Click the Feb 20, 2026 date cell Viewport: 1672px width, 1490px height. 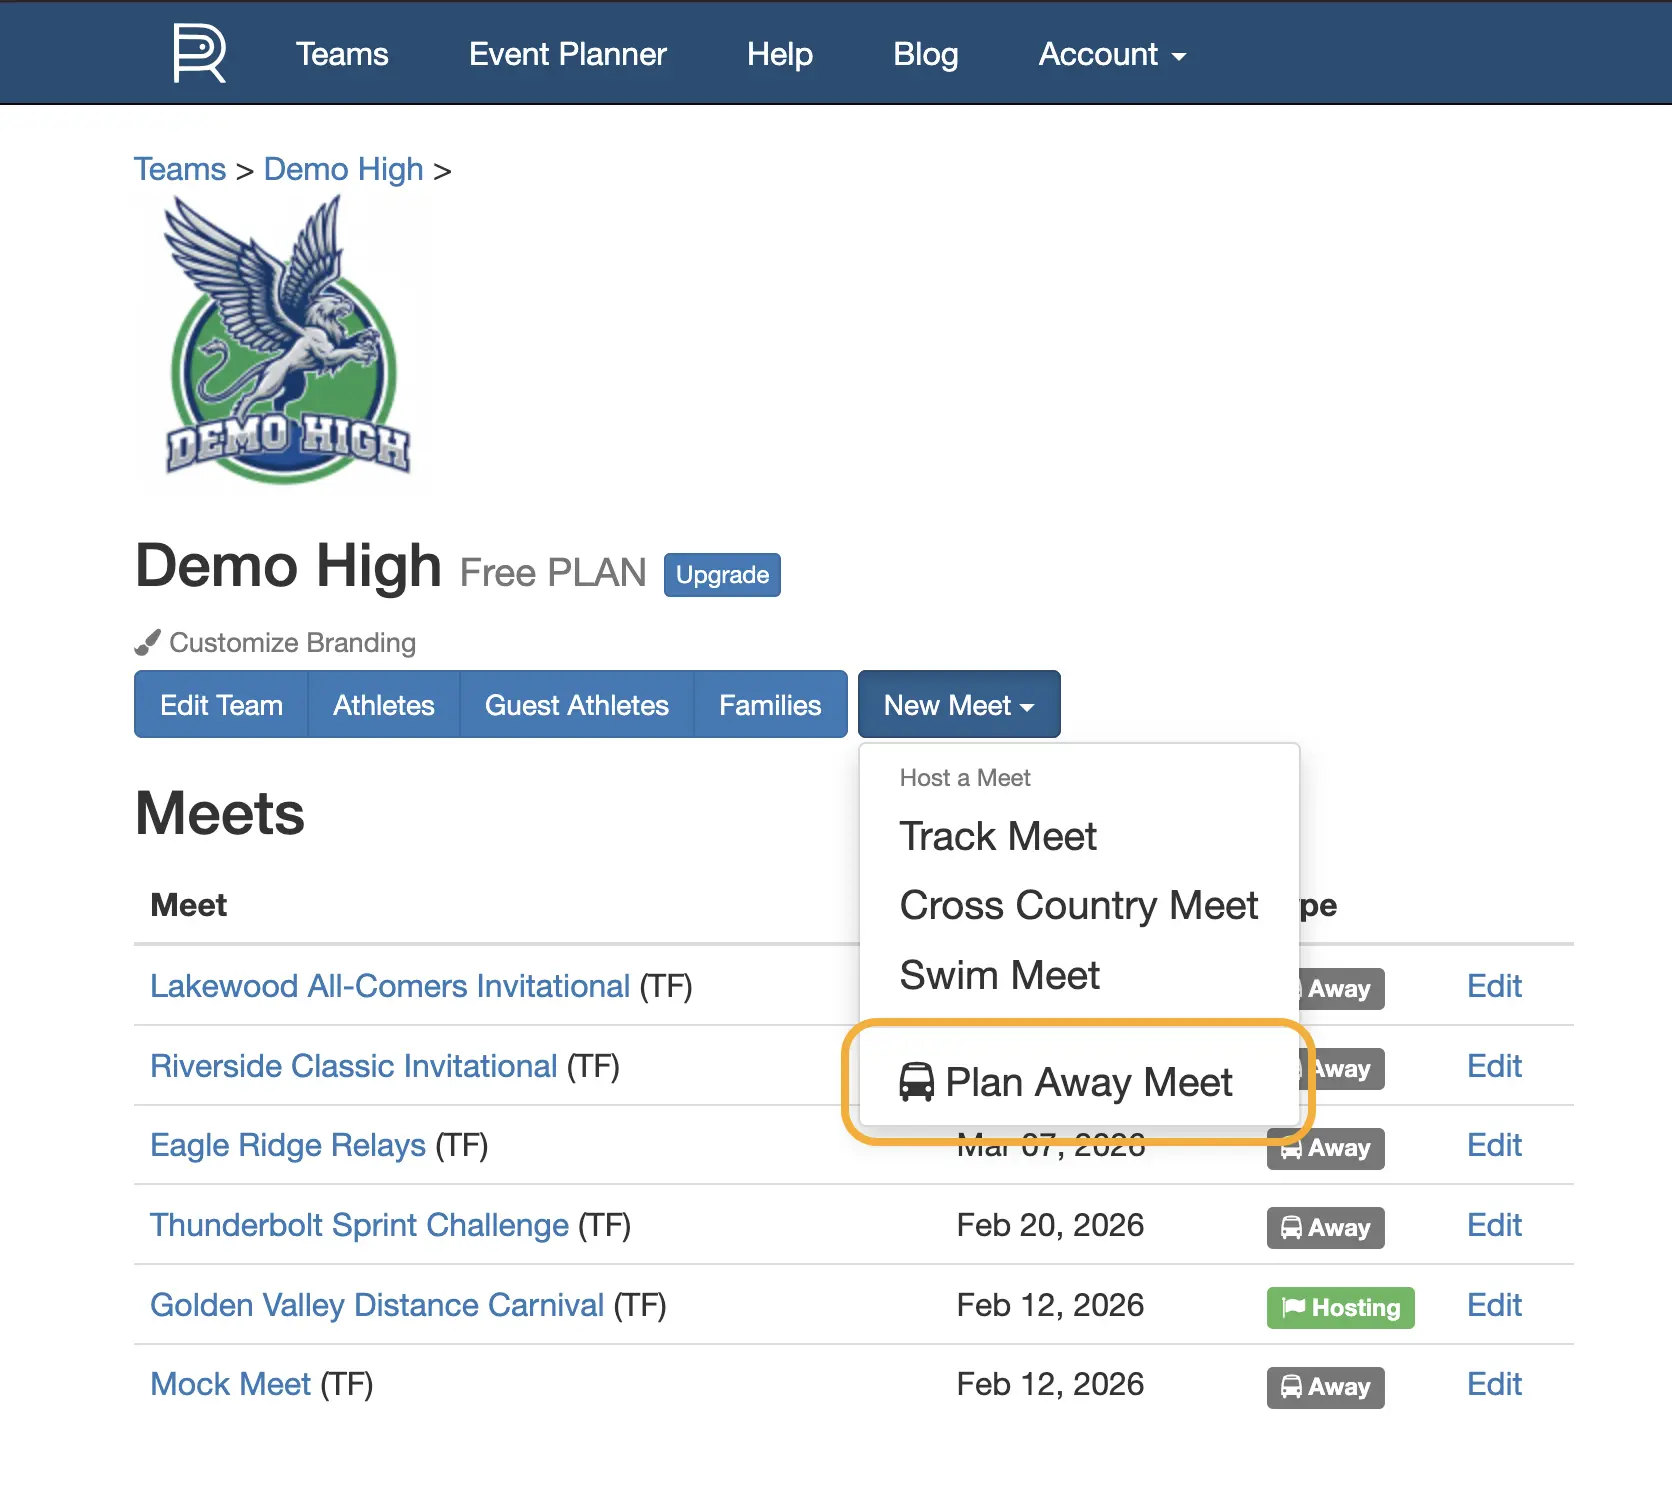pos(1050,1225)
